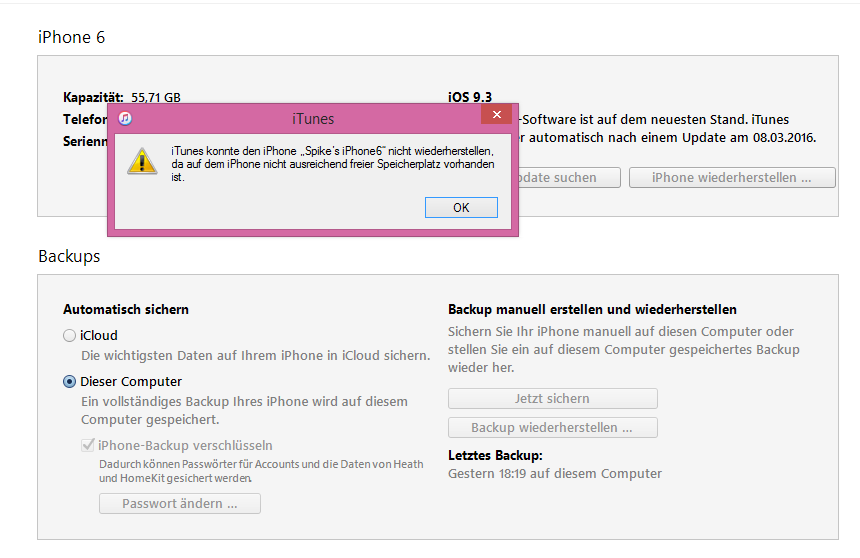
Task: Click the iPhone wiederherstellen button
Action: (730, 177)
